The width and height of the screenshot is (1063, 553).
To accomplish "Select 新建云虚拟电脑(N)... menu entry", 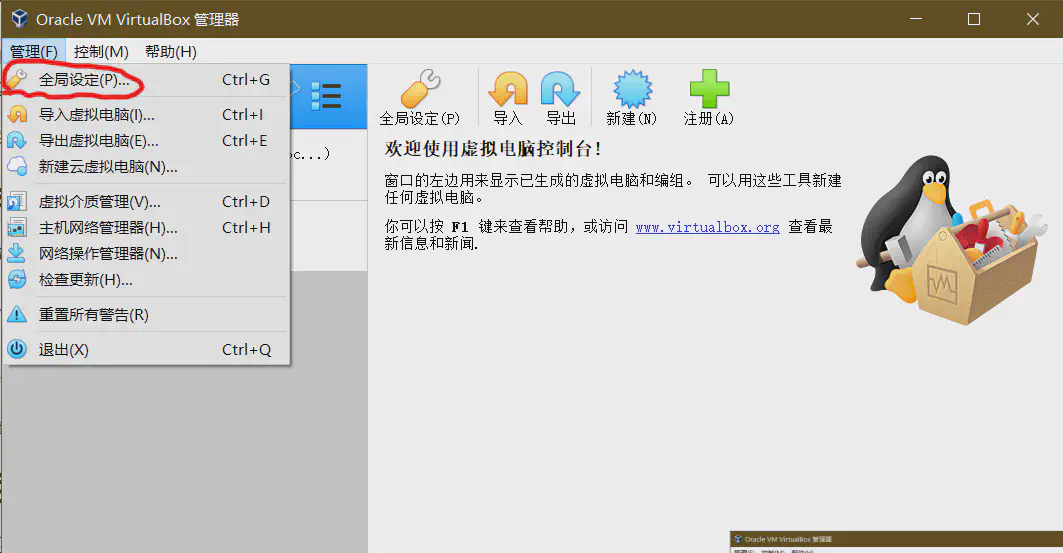I will 146,166.
